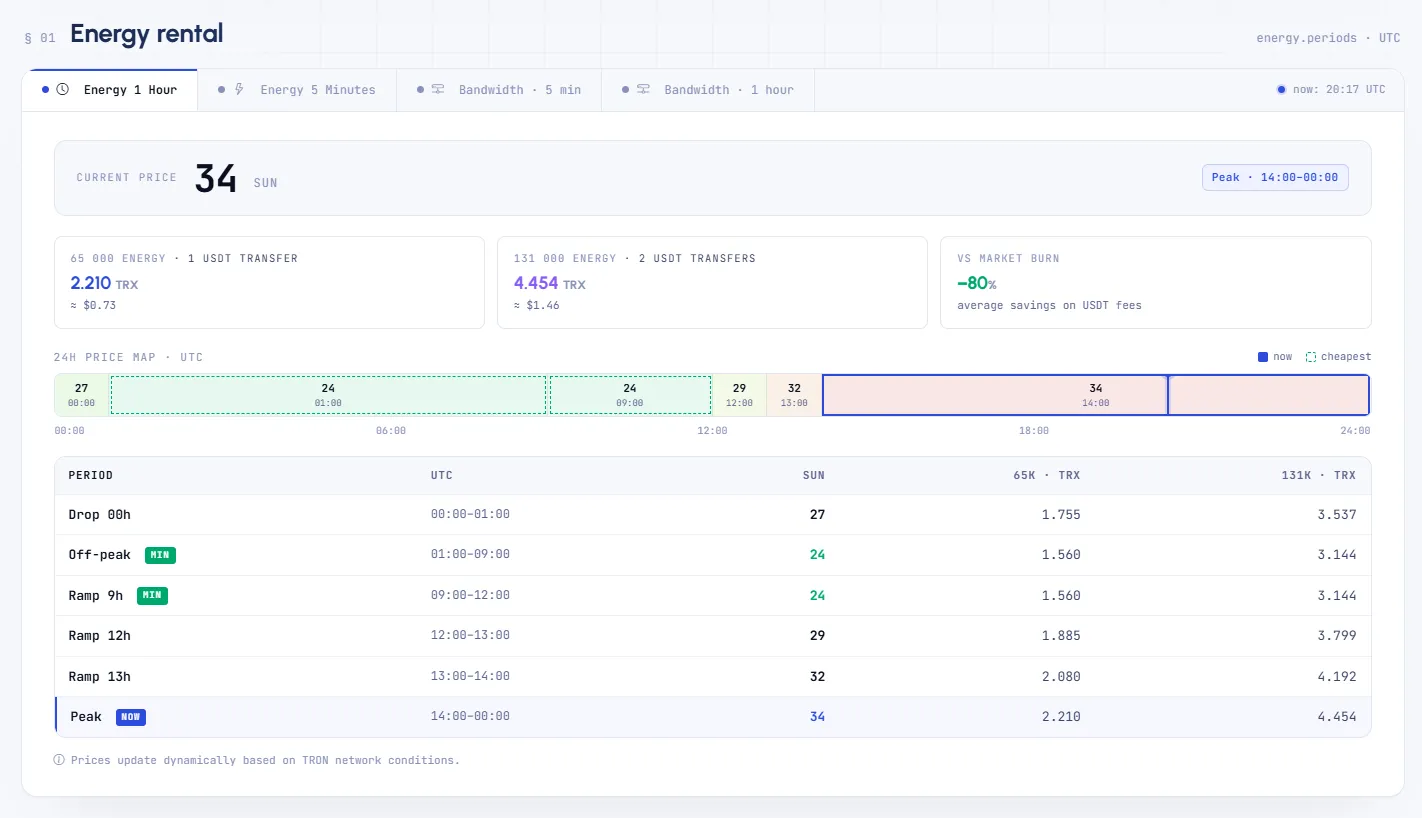
Task: Select the Energy 1 Hour tab
Action: (x=110, y=90)
